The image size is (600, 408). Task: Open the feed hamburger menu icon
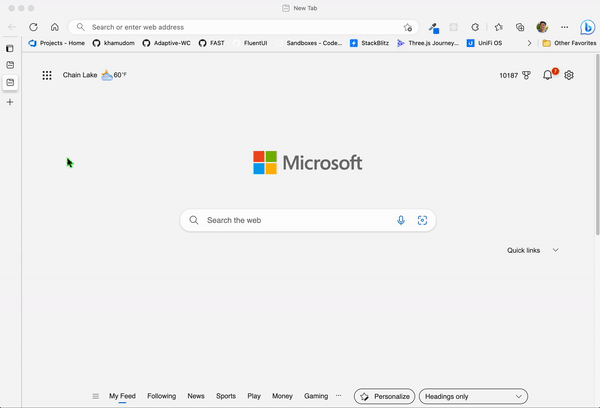[x=96, y=396]
